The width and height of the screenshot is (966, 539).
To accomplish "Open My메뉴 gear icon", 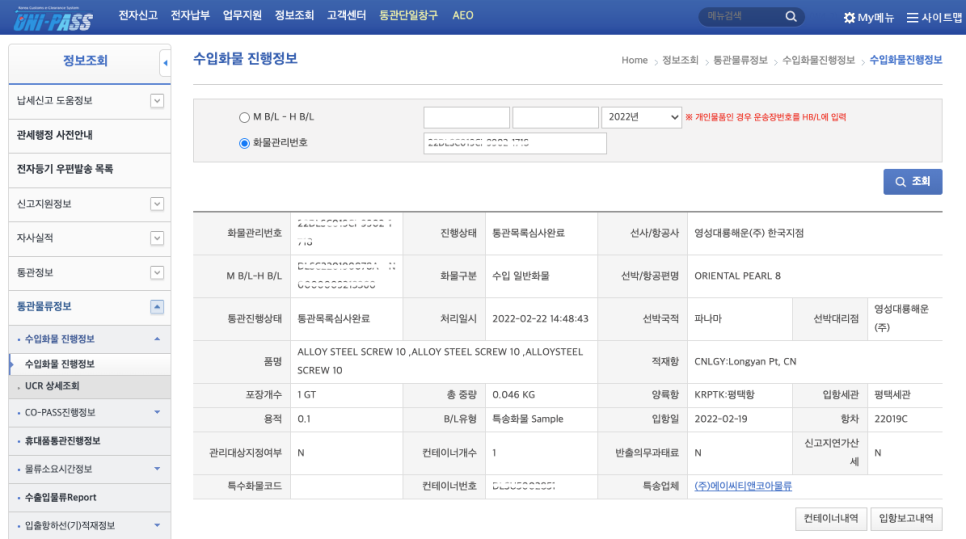I will pyautogui.click(x=849, y=18).
